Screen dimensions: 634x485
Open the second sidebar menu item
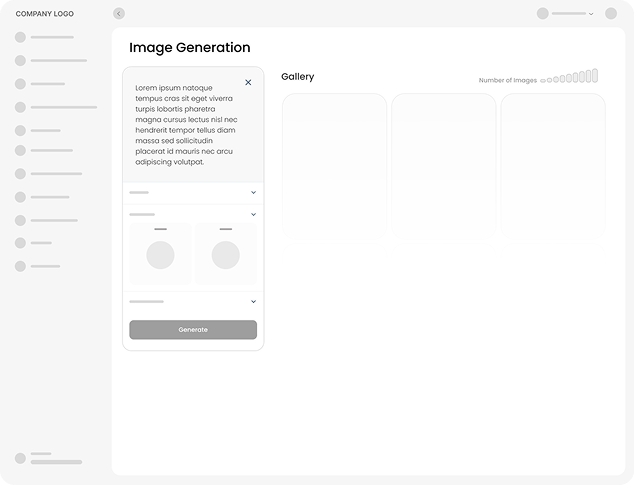coord(57,60)
